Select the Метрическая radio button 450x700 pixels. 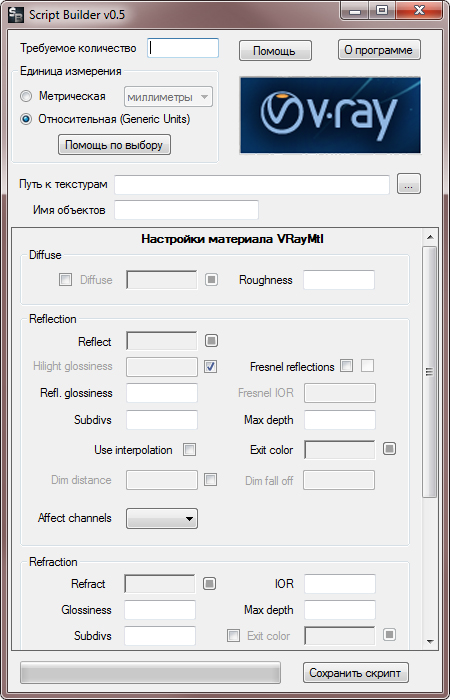(27, 96)
